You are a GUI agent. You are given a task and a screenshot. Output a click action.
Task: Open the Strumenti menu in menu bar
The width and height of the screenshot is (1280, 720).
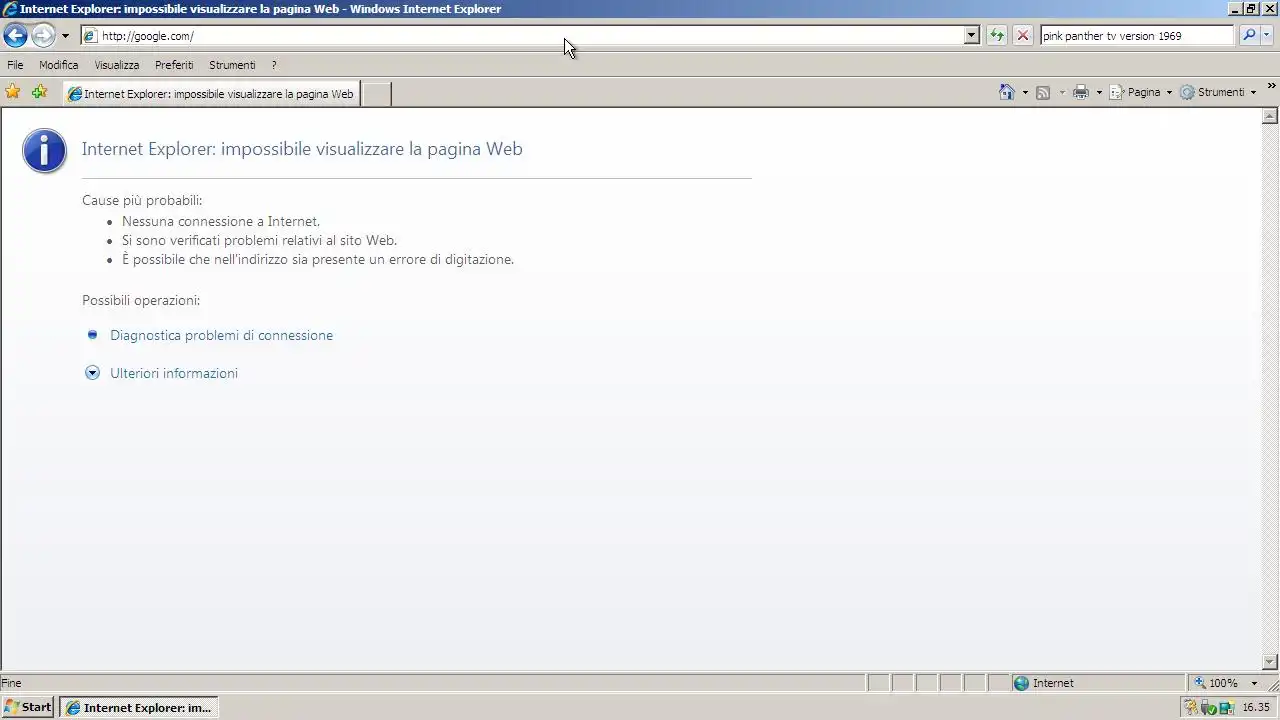(232, 65)
